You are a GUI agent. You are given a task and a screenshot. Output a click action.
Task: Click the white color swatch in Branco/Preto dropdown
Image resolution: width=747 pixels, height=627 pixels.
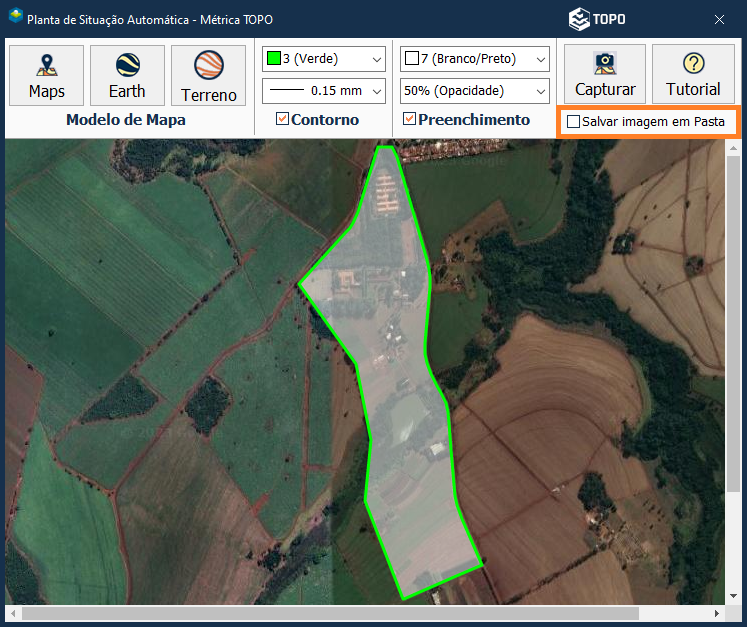[412, 58]
